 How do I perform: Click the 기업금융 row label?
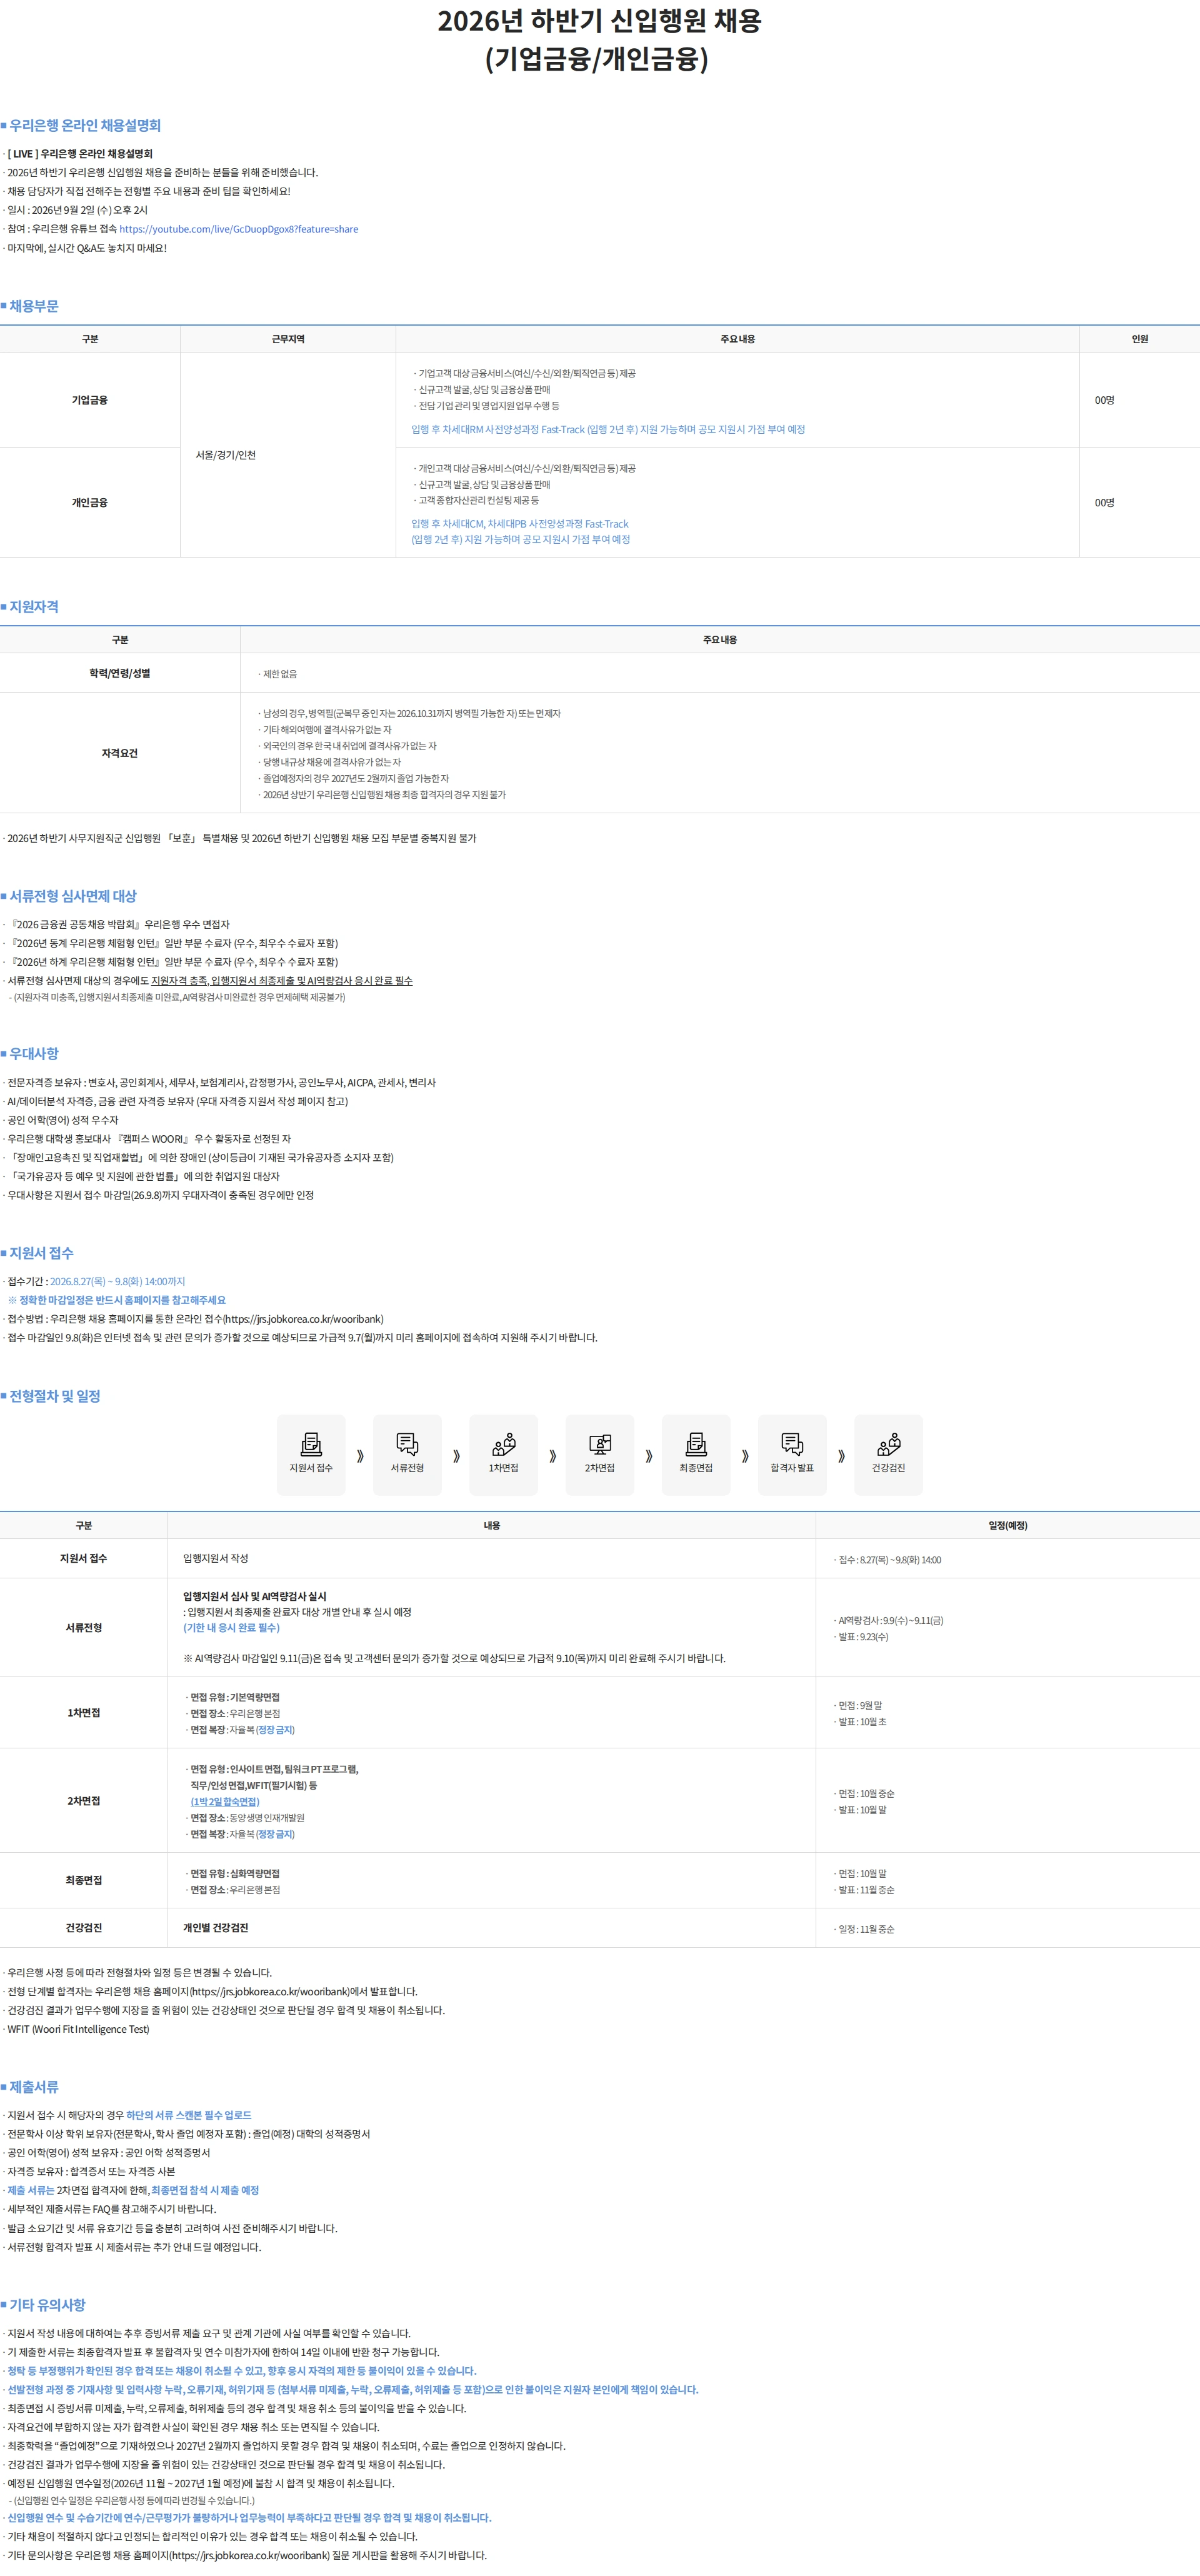[90, 400]
